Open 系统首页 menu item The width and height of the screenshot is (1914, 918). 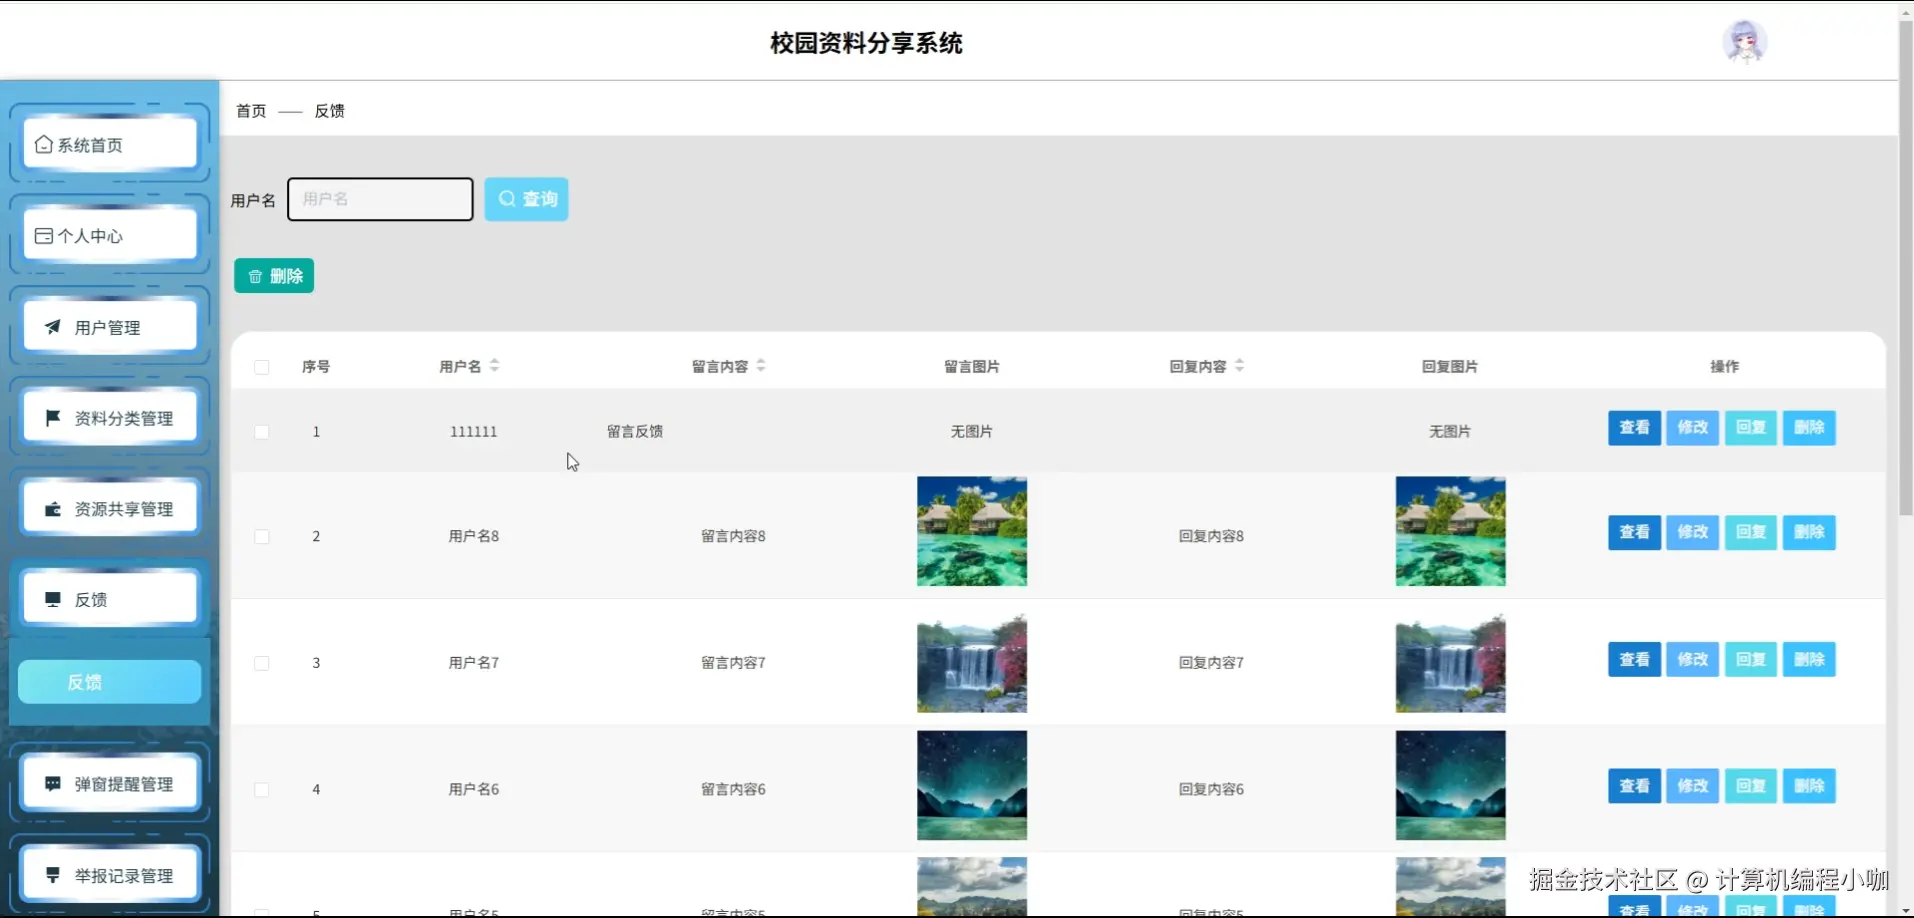coord(110,145)
